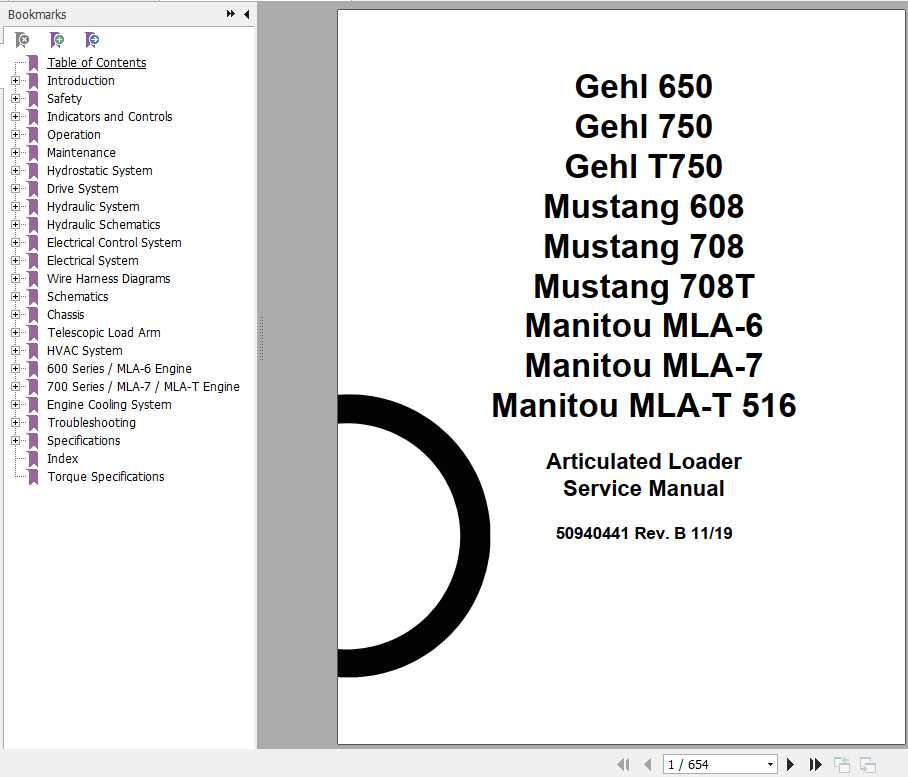Screen dimensions: 908x777
Task: Expand the 700 Series / MLA-7 / MLA-T Engine bookmark
Action: 16,387
